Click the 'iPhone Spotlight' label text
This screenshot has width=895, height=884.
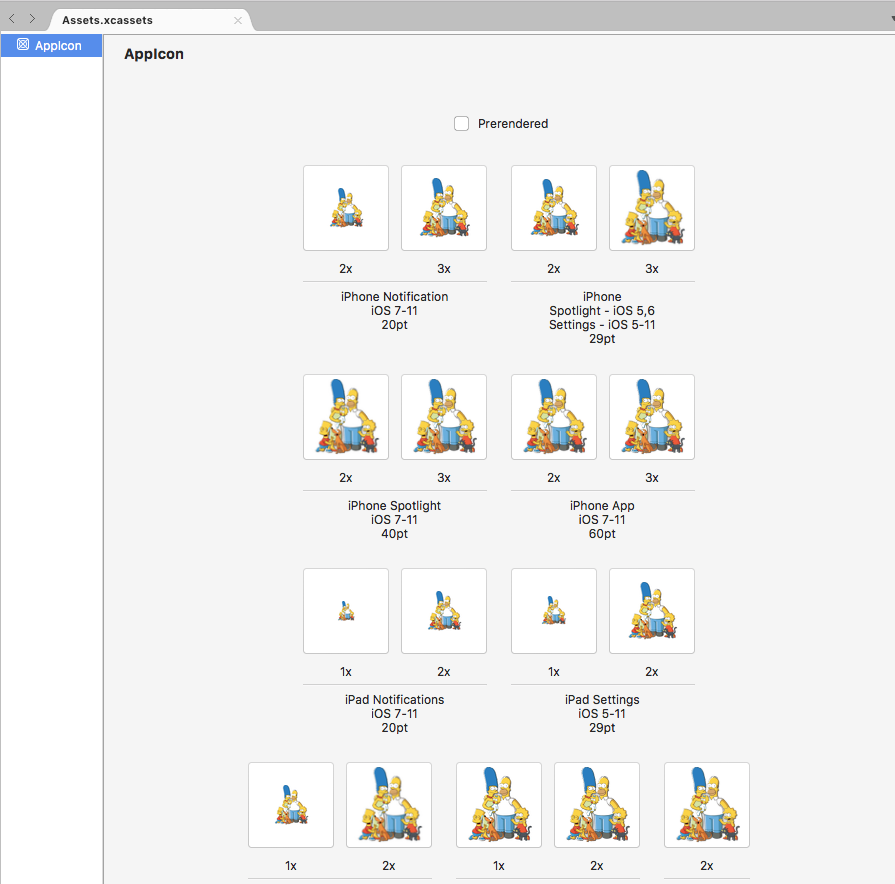394,506
